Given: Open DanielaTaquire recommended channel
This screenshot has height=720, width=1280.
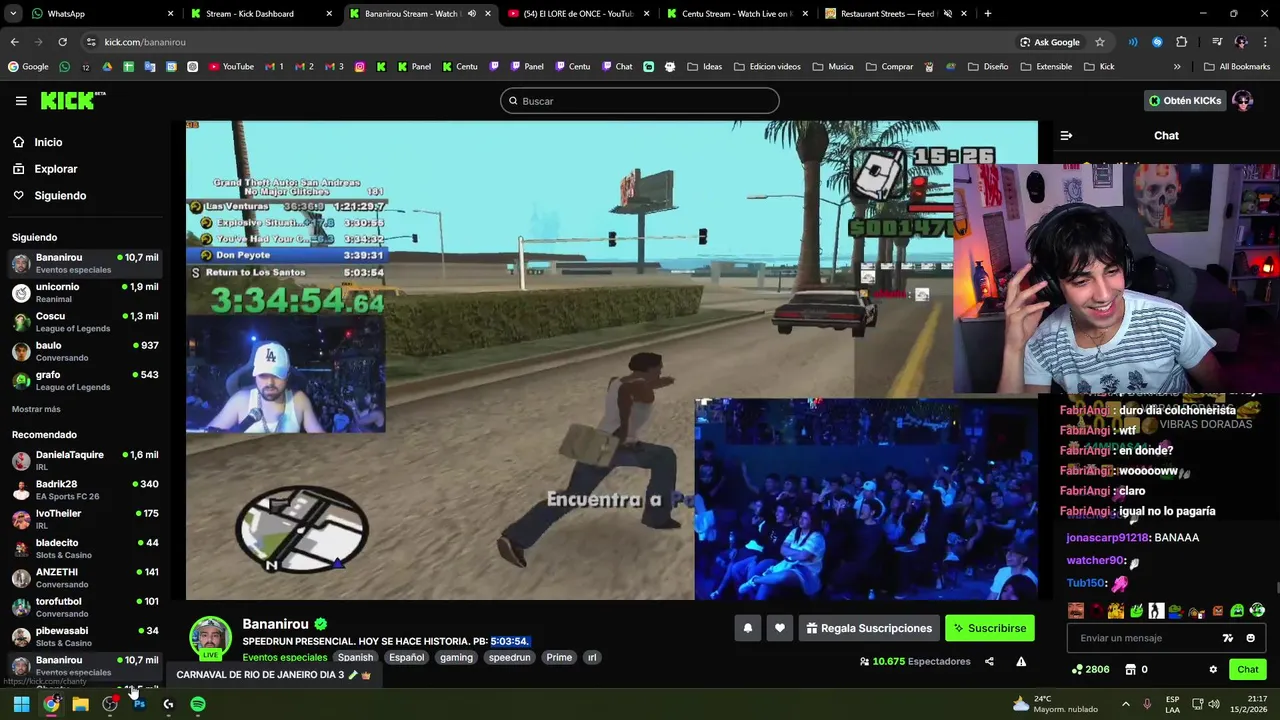Looking at the screenshot, I should point(84,460).
